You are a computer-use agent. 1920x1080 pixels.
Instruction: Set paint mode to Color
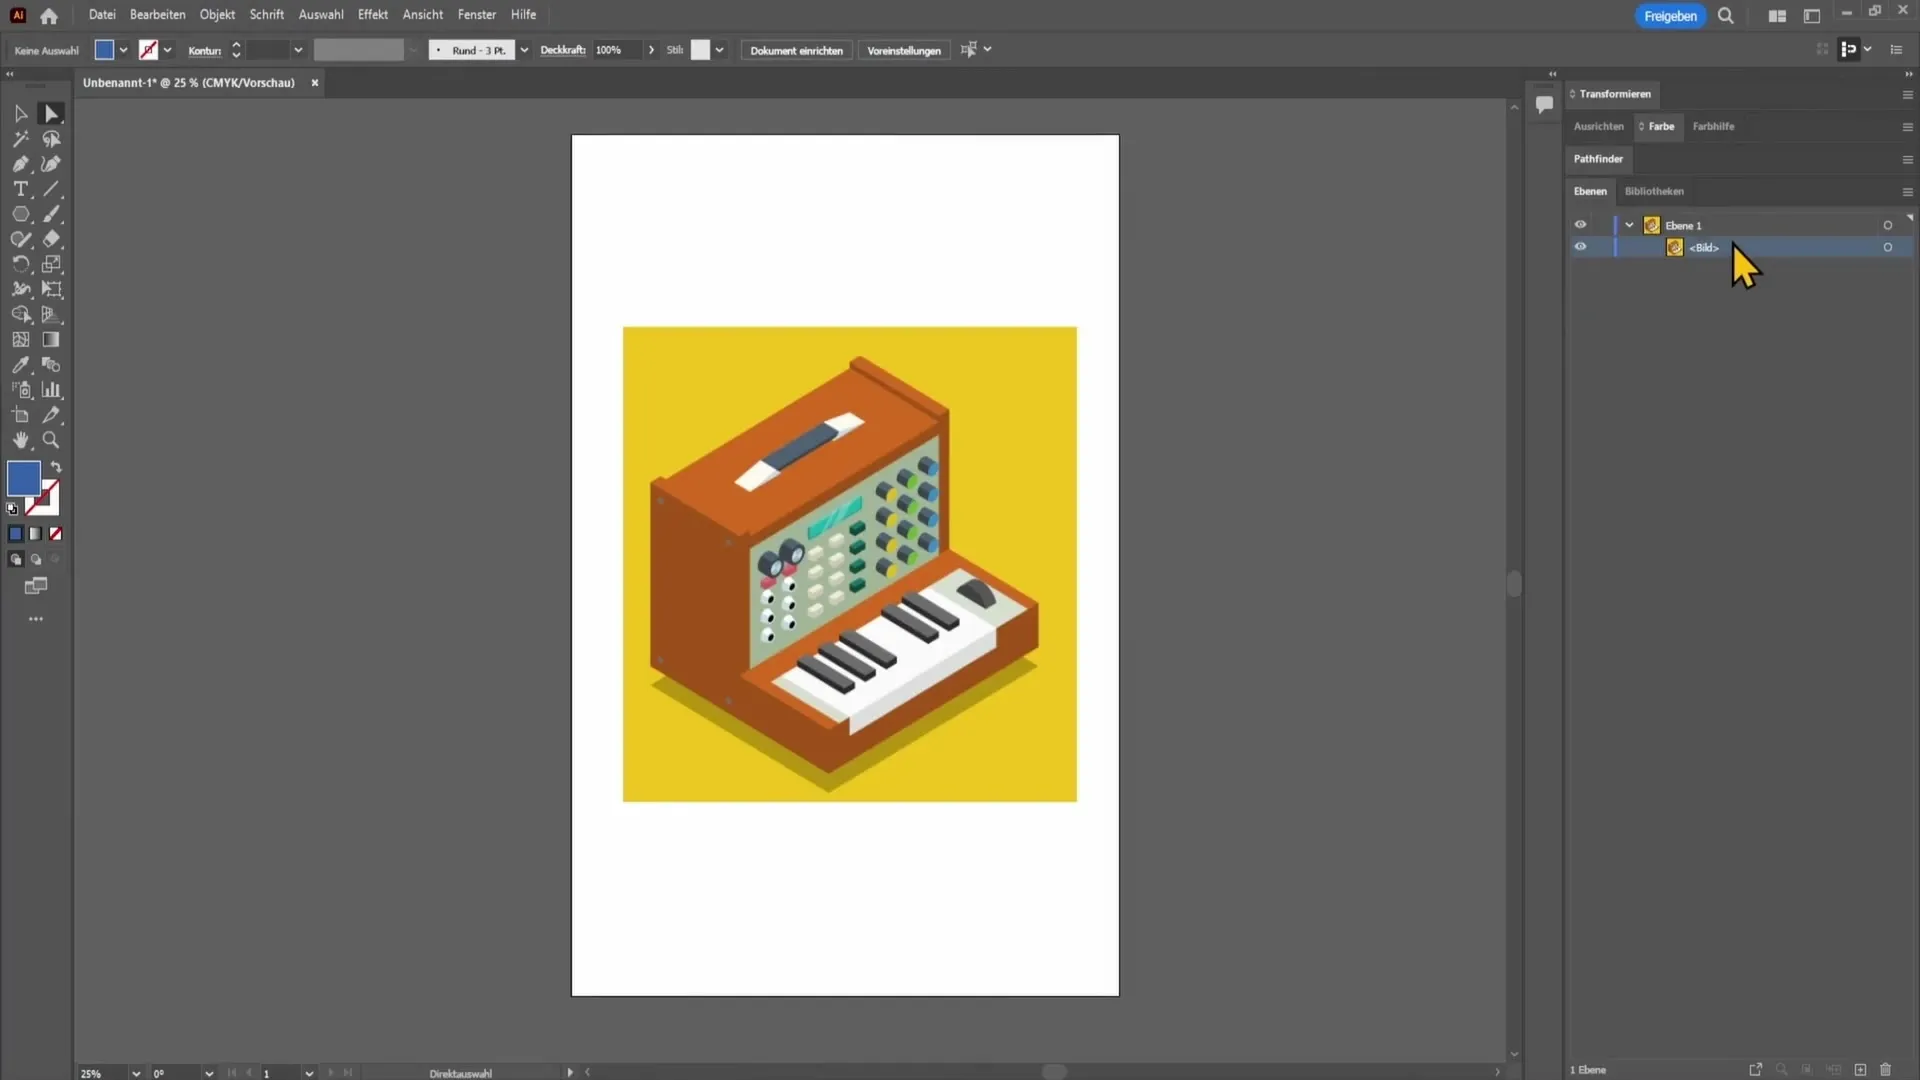pos(15,534)
